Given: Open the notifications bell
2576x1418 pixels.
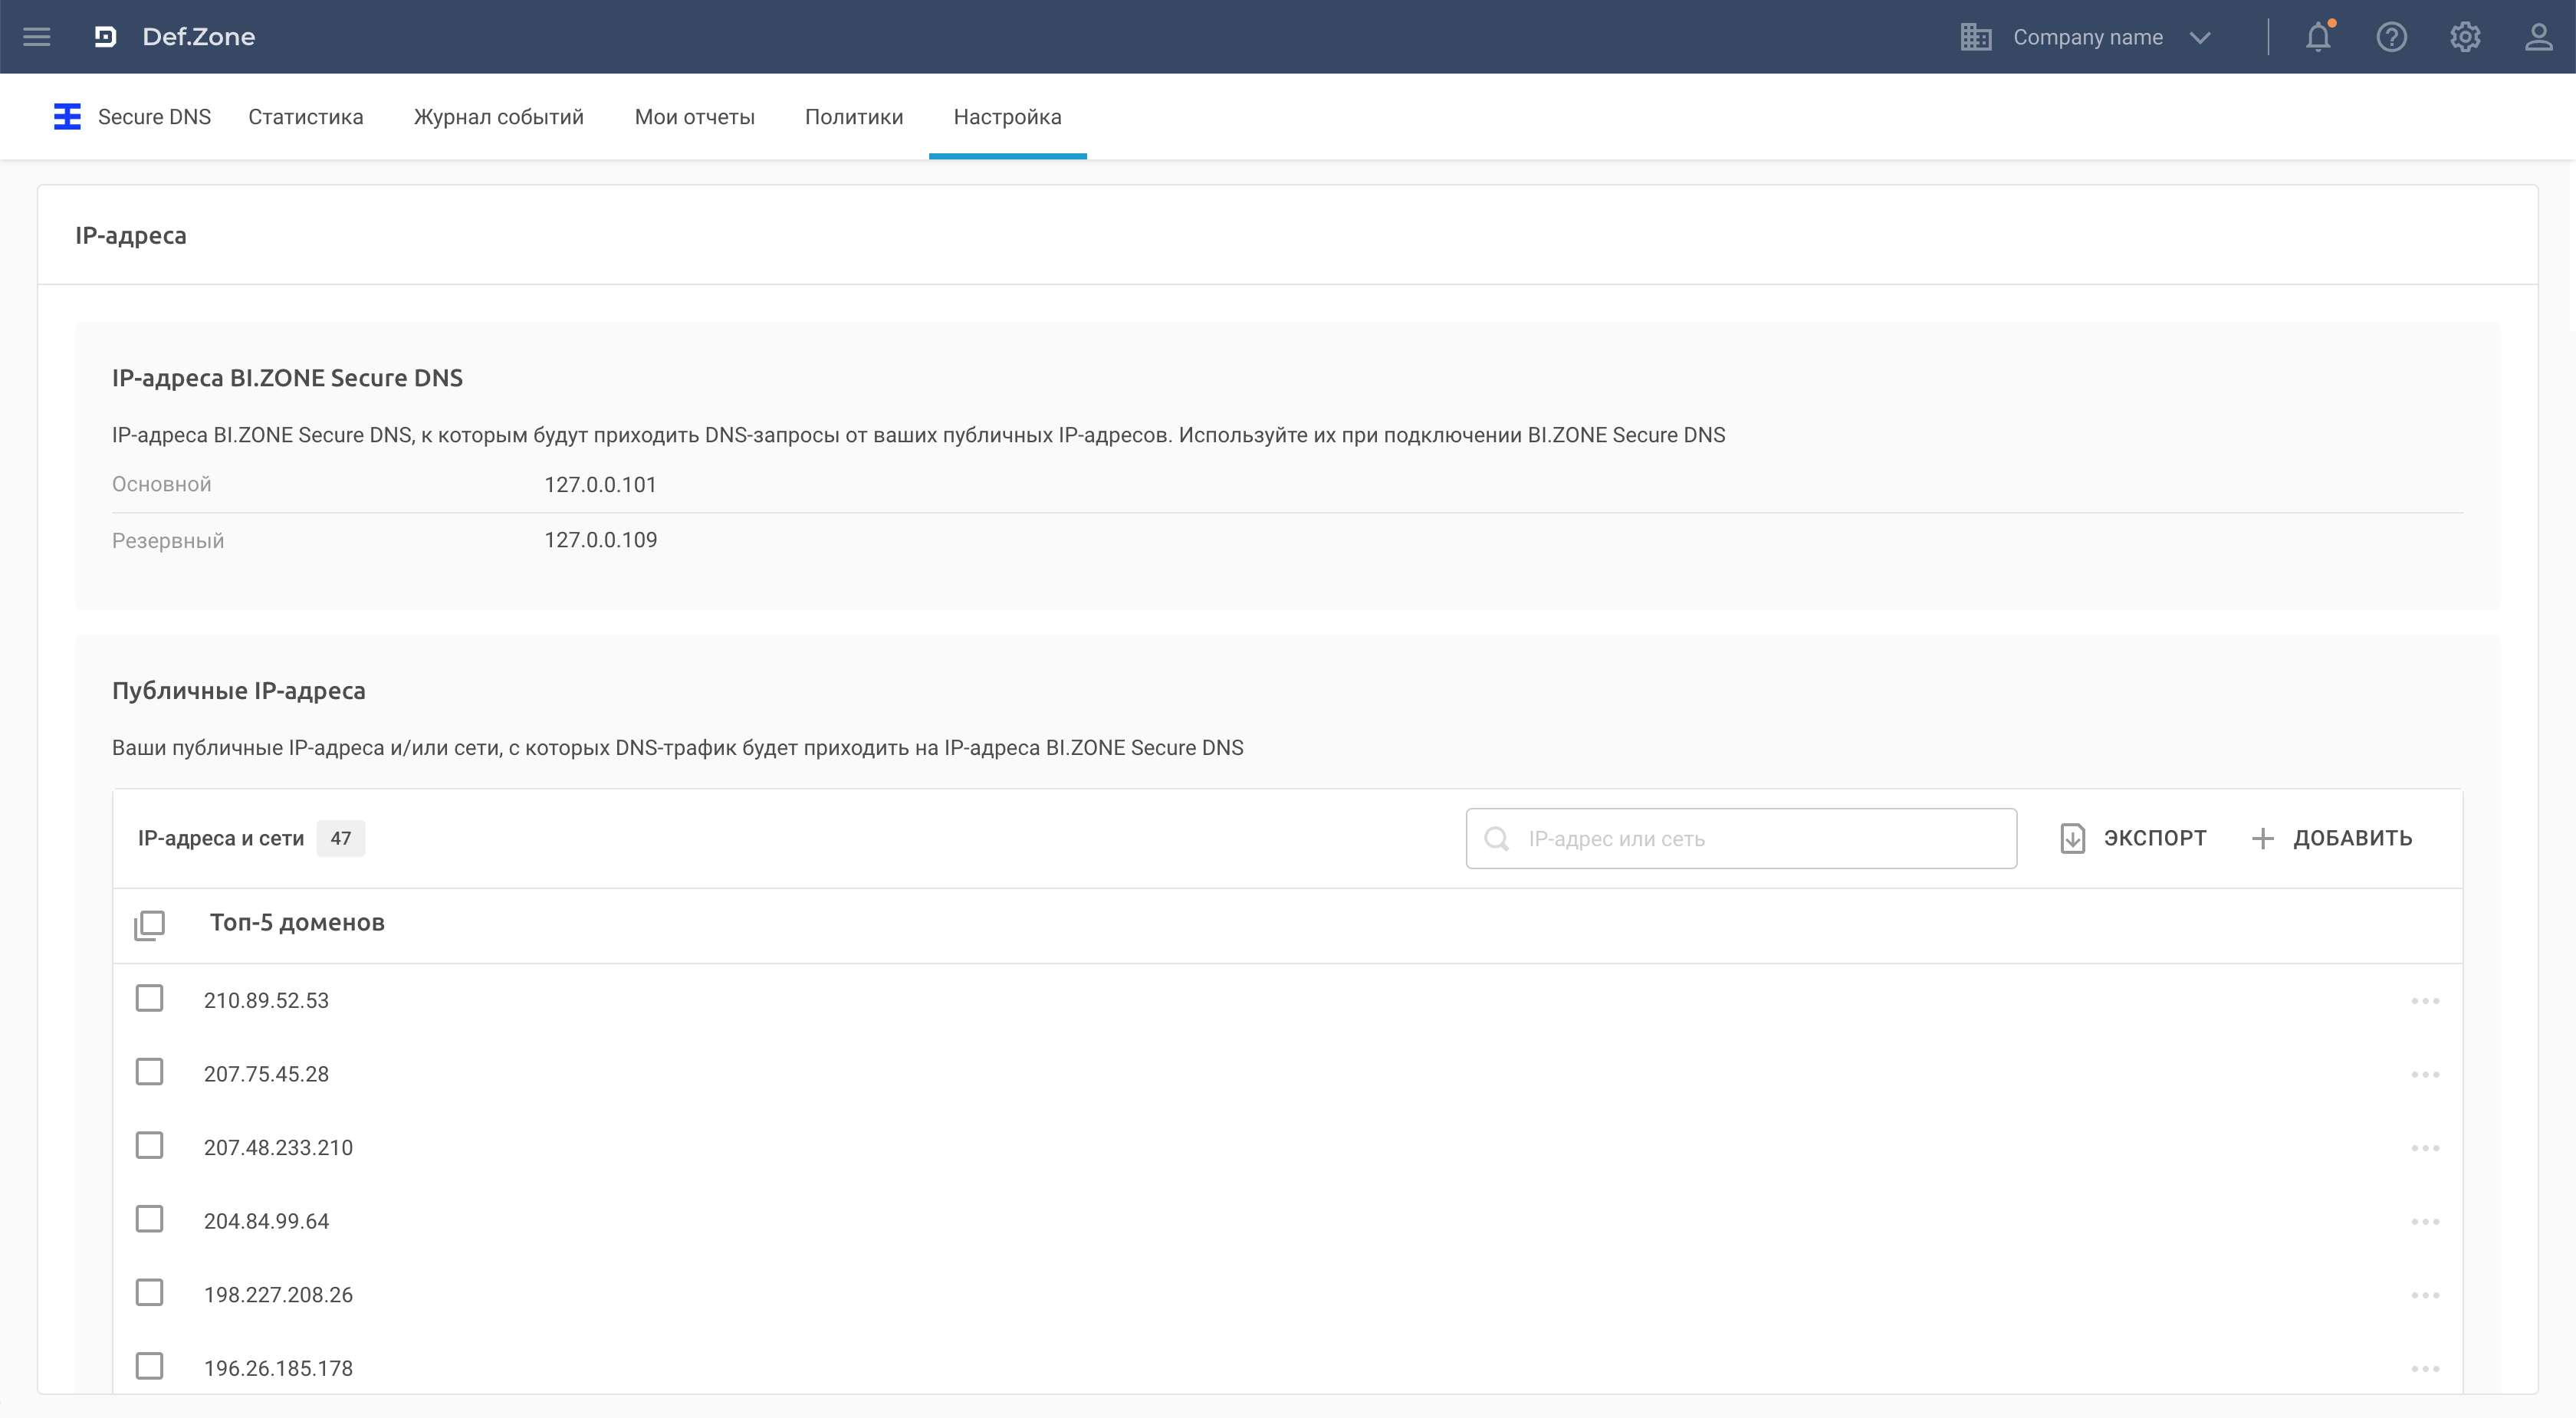Looking at the screenshot, I should click(2318, 37).
